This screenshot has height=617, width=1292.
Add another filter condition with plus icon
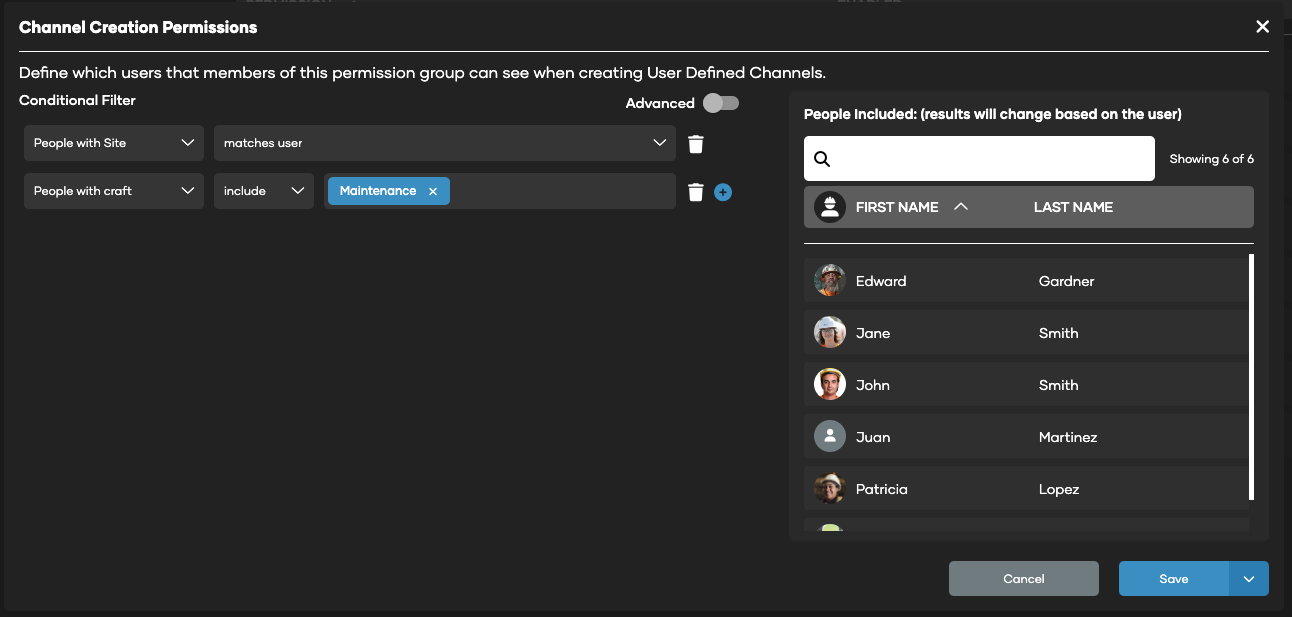tap(723, 192)
